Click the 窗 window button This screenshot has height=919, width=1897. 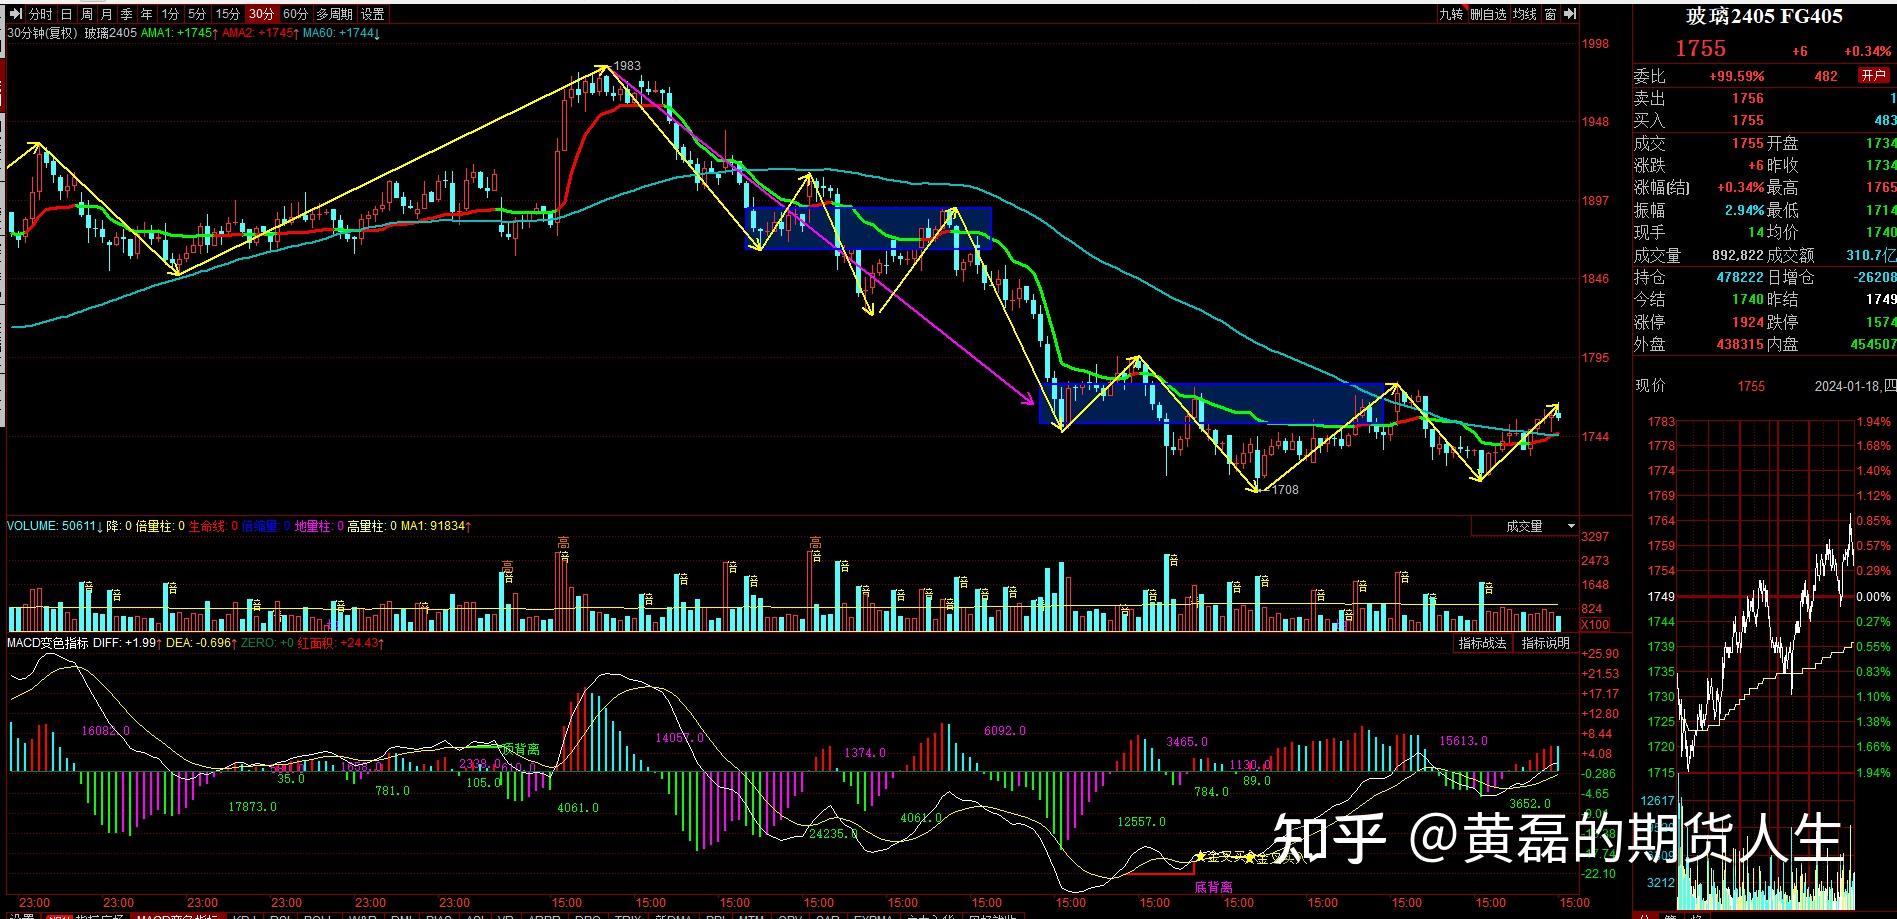click(x=1550, y=14)
